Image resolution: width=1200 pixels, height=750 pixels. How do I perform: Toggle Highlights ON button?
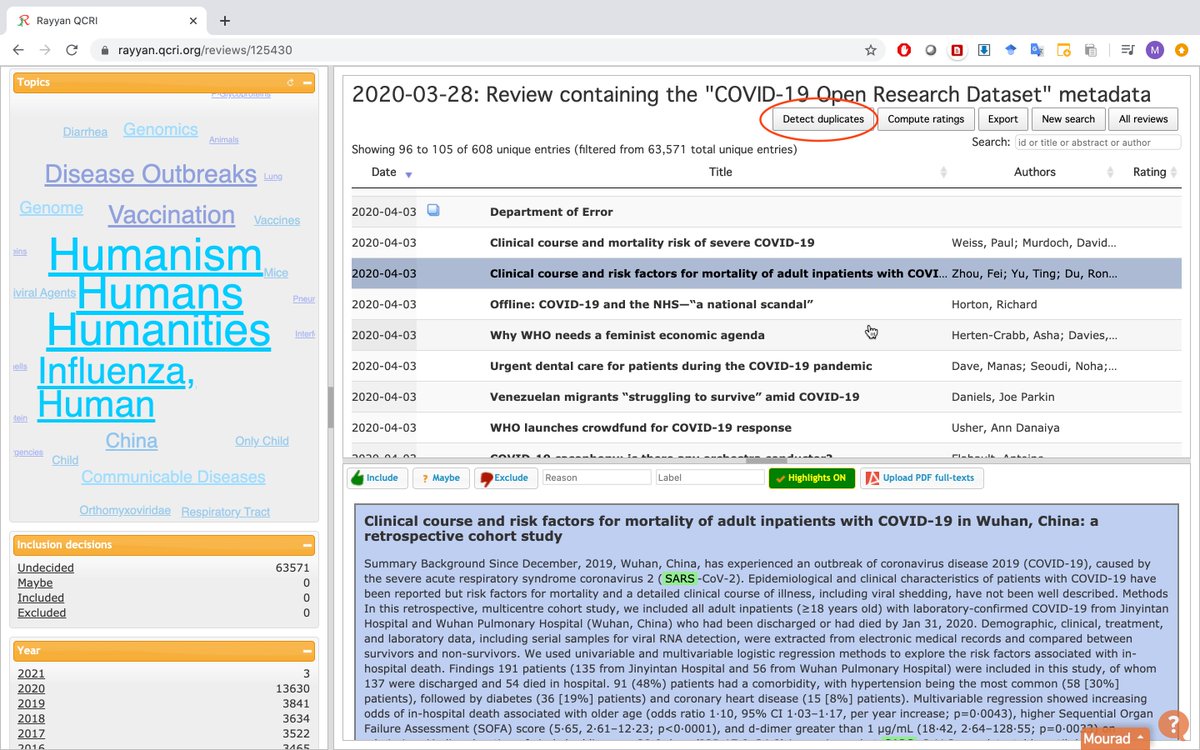point(811,478)
